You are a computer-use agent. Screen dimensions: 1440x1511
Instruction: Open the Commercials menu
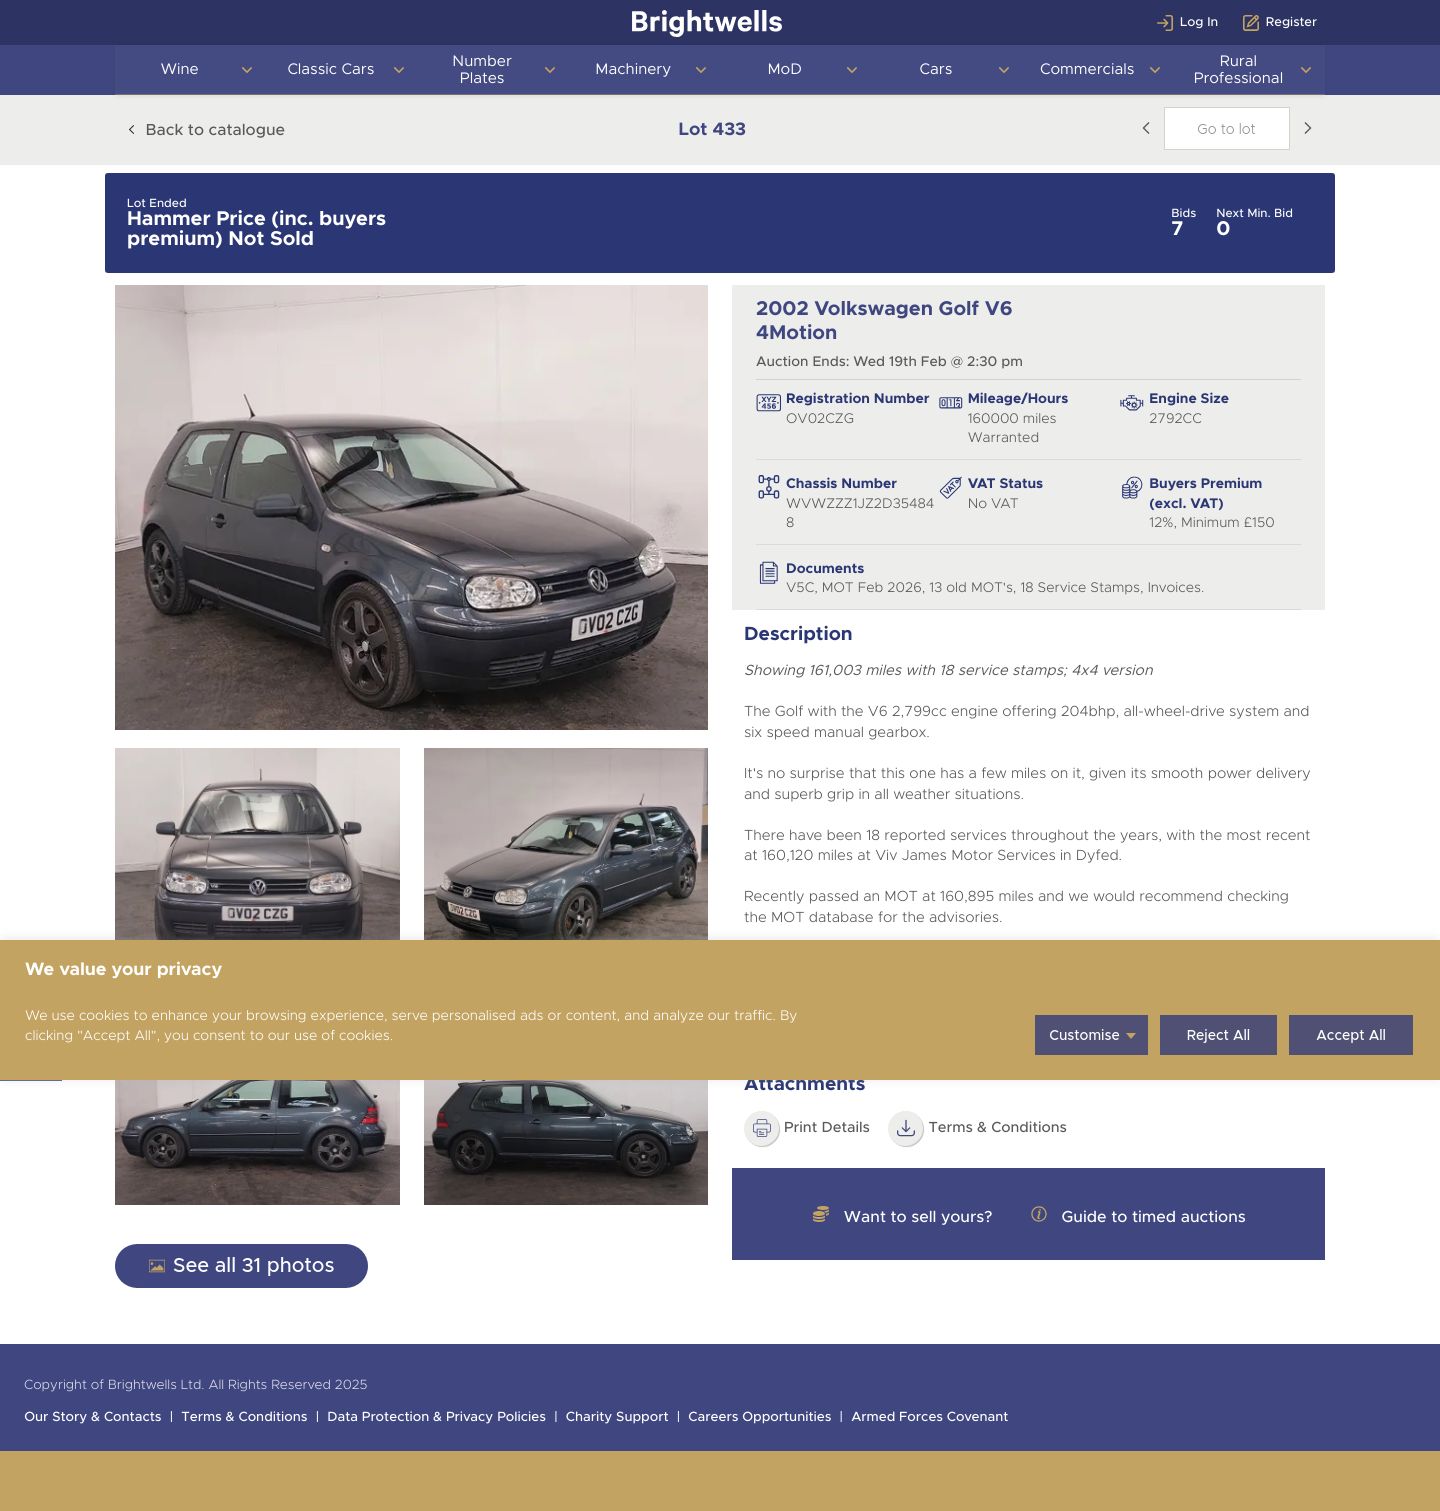pos(1087,69)
